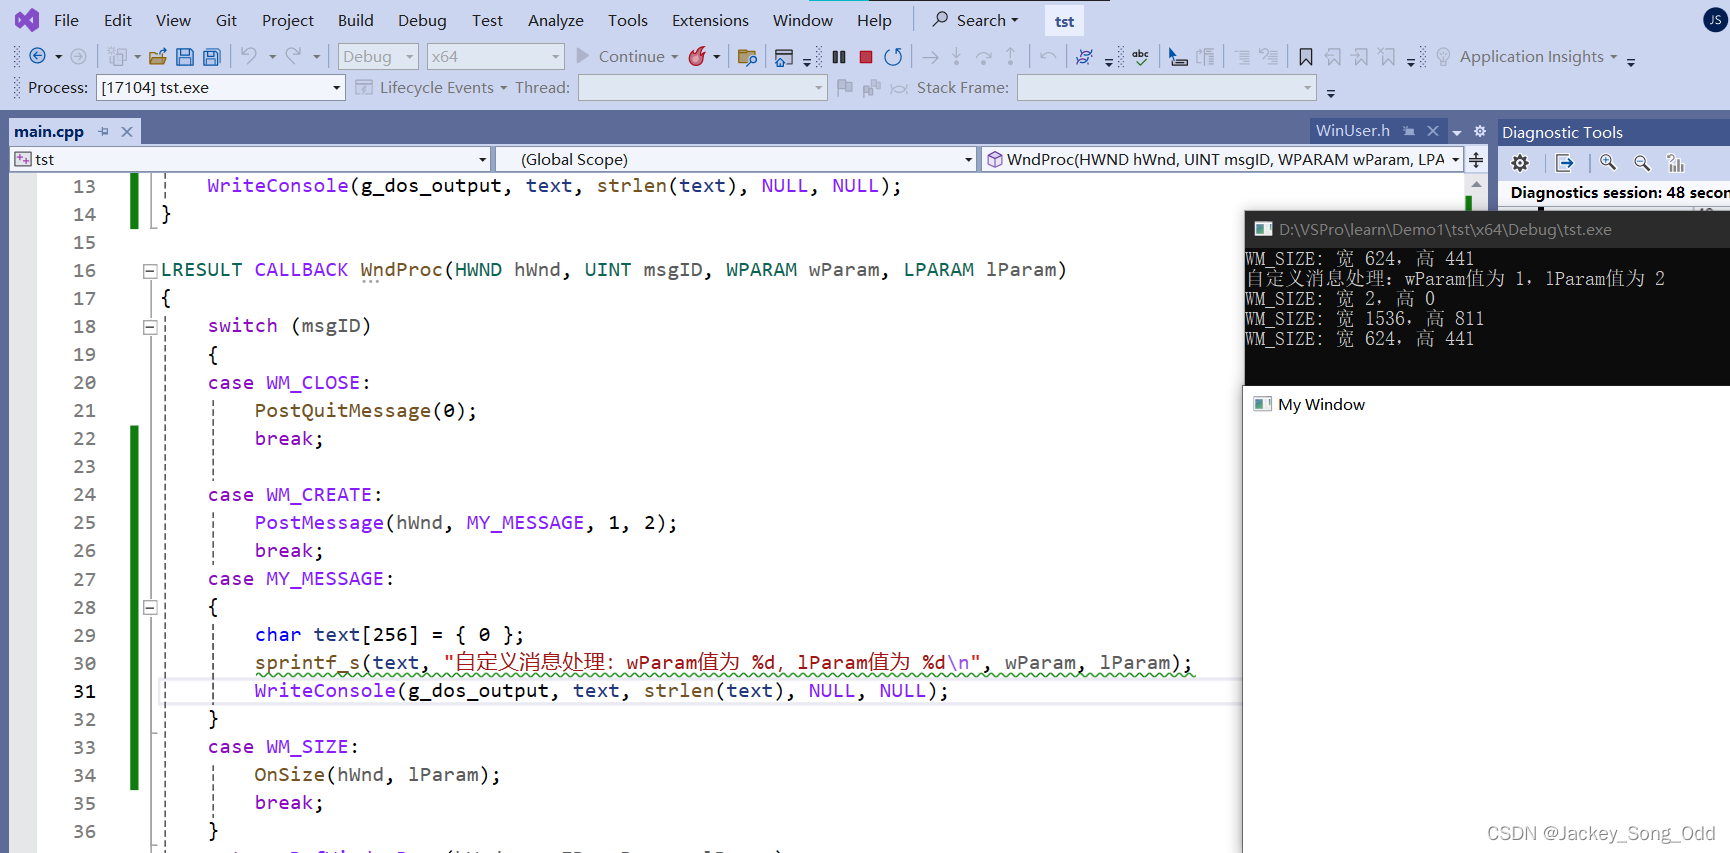This screenshot has width=1730, height=853.
Task: Open document tab window settings gear
Action: click(x=1480, y=132)
